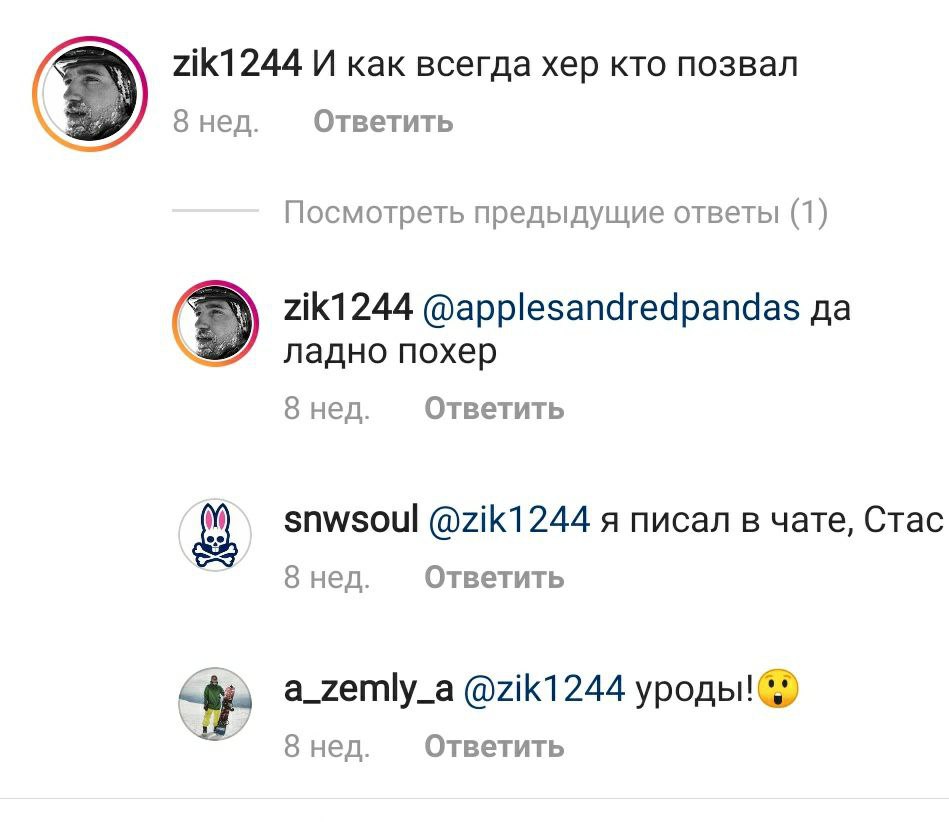Viewport: 949px width, 822px height.
Task: Reply to a_zemly_a's comment
Action: pos(494,746)
